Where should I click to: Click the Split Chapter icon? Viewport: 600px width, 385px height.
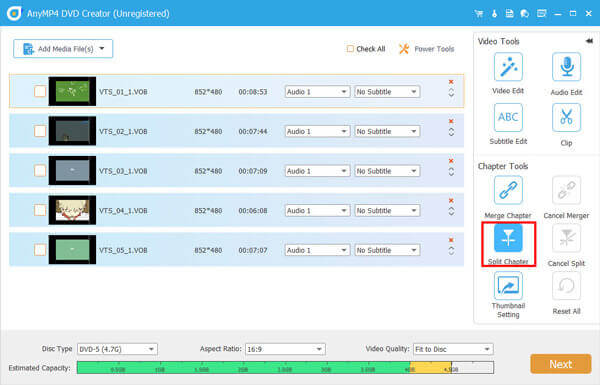(508, 238)
